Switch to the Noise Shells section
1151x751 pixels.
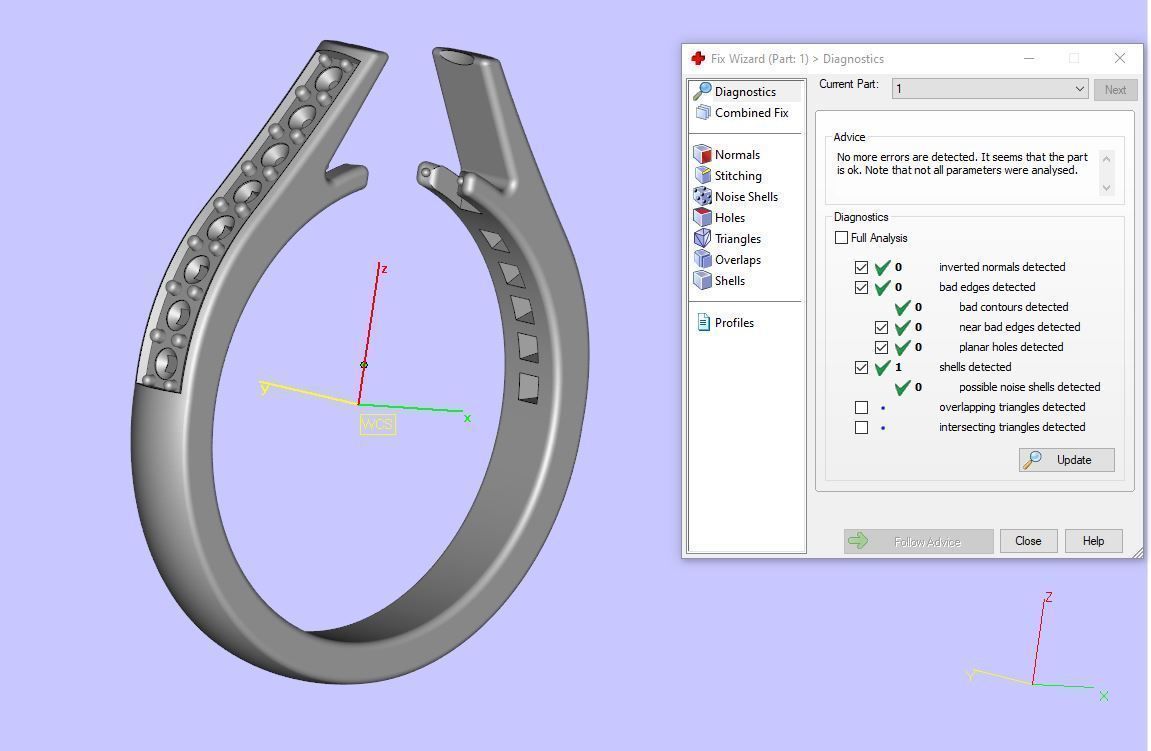click(746, 196)
